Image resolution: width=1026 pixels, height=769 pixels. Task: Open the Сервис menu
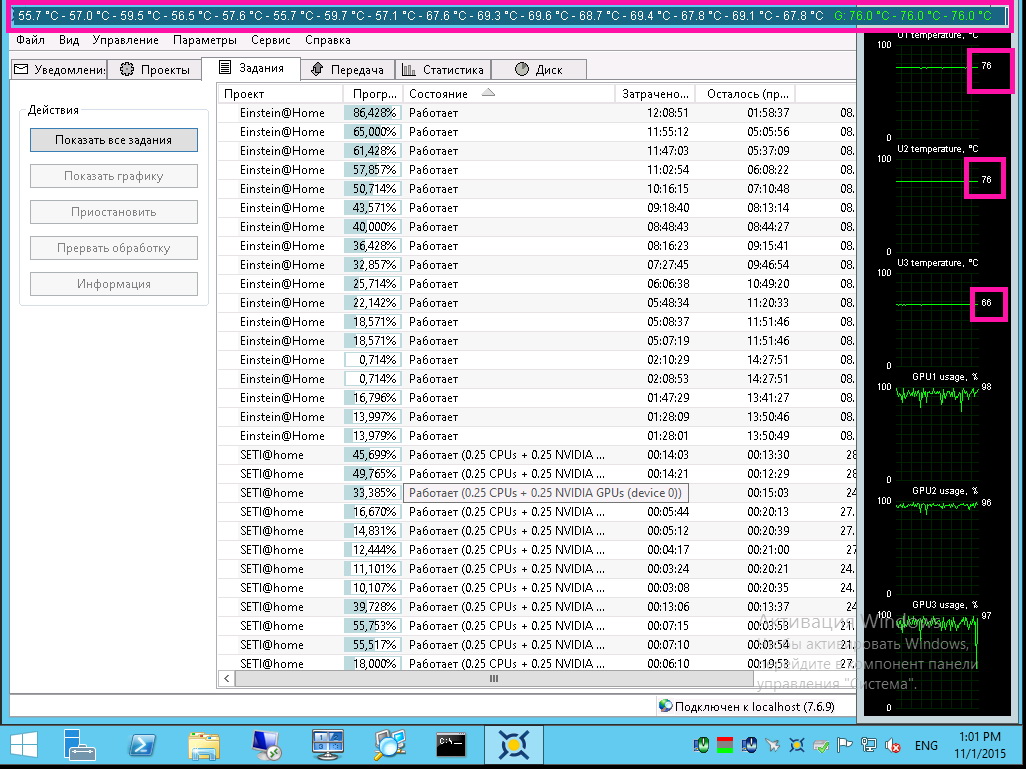coord(270,40)
